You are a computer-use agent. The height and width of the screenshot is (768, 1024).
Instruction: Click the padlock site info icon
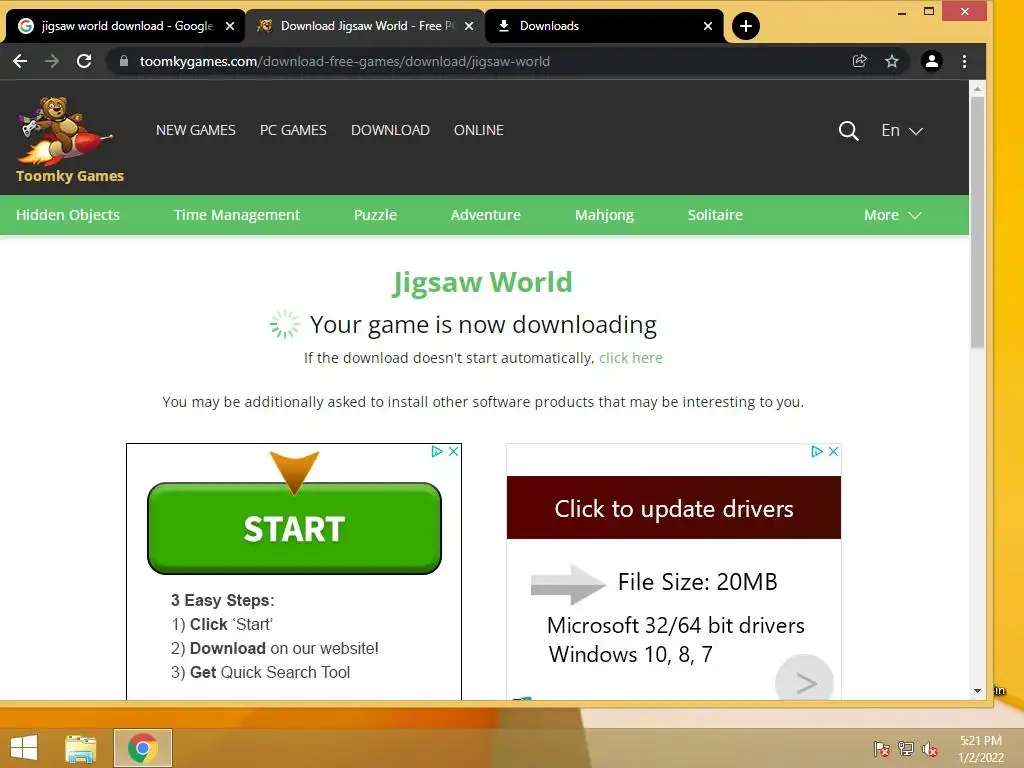tap(124, 61)
